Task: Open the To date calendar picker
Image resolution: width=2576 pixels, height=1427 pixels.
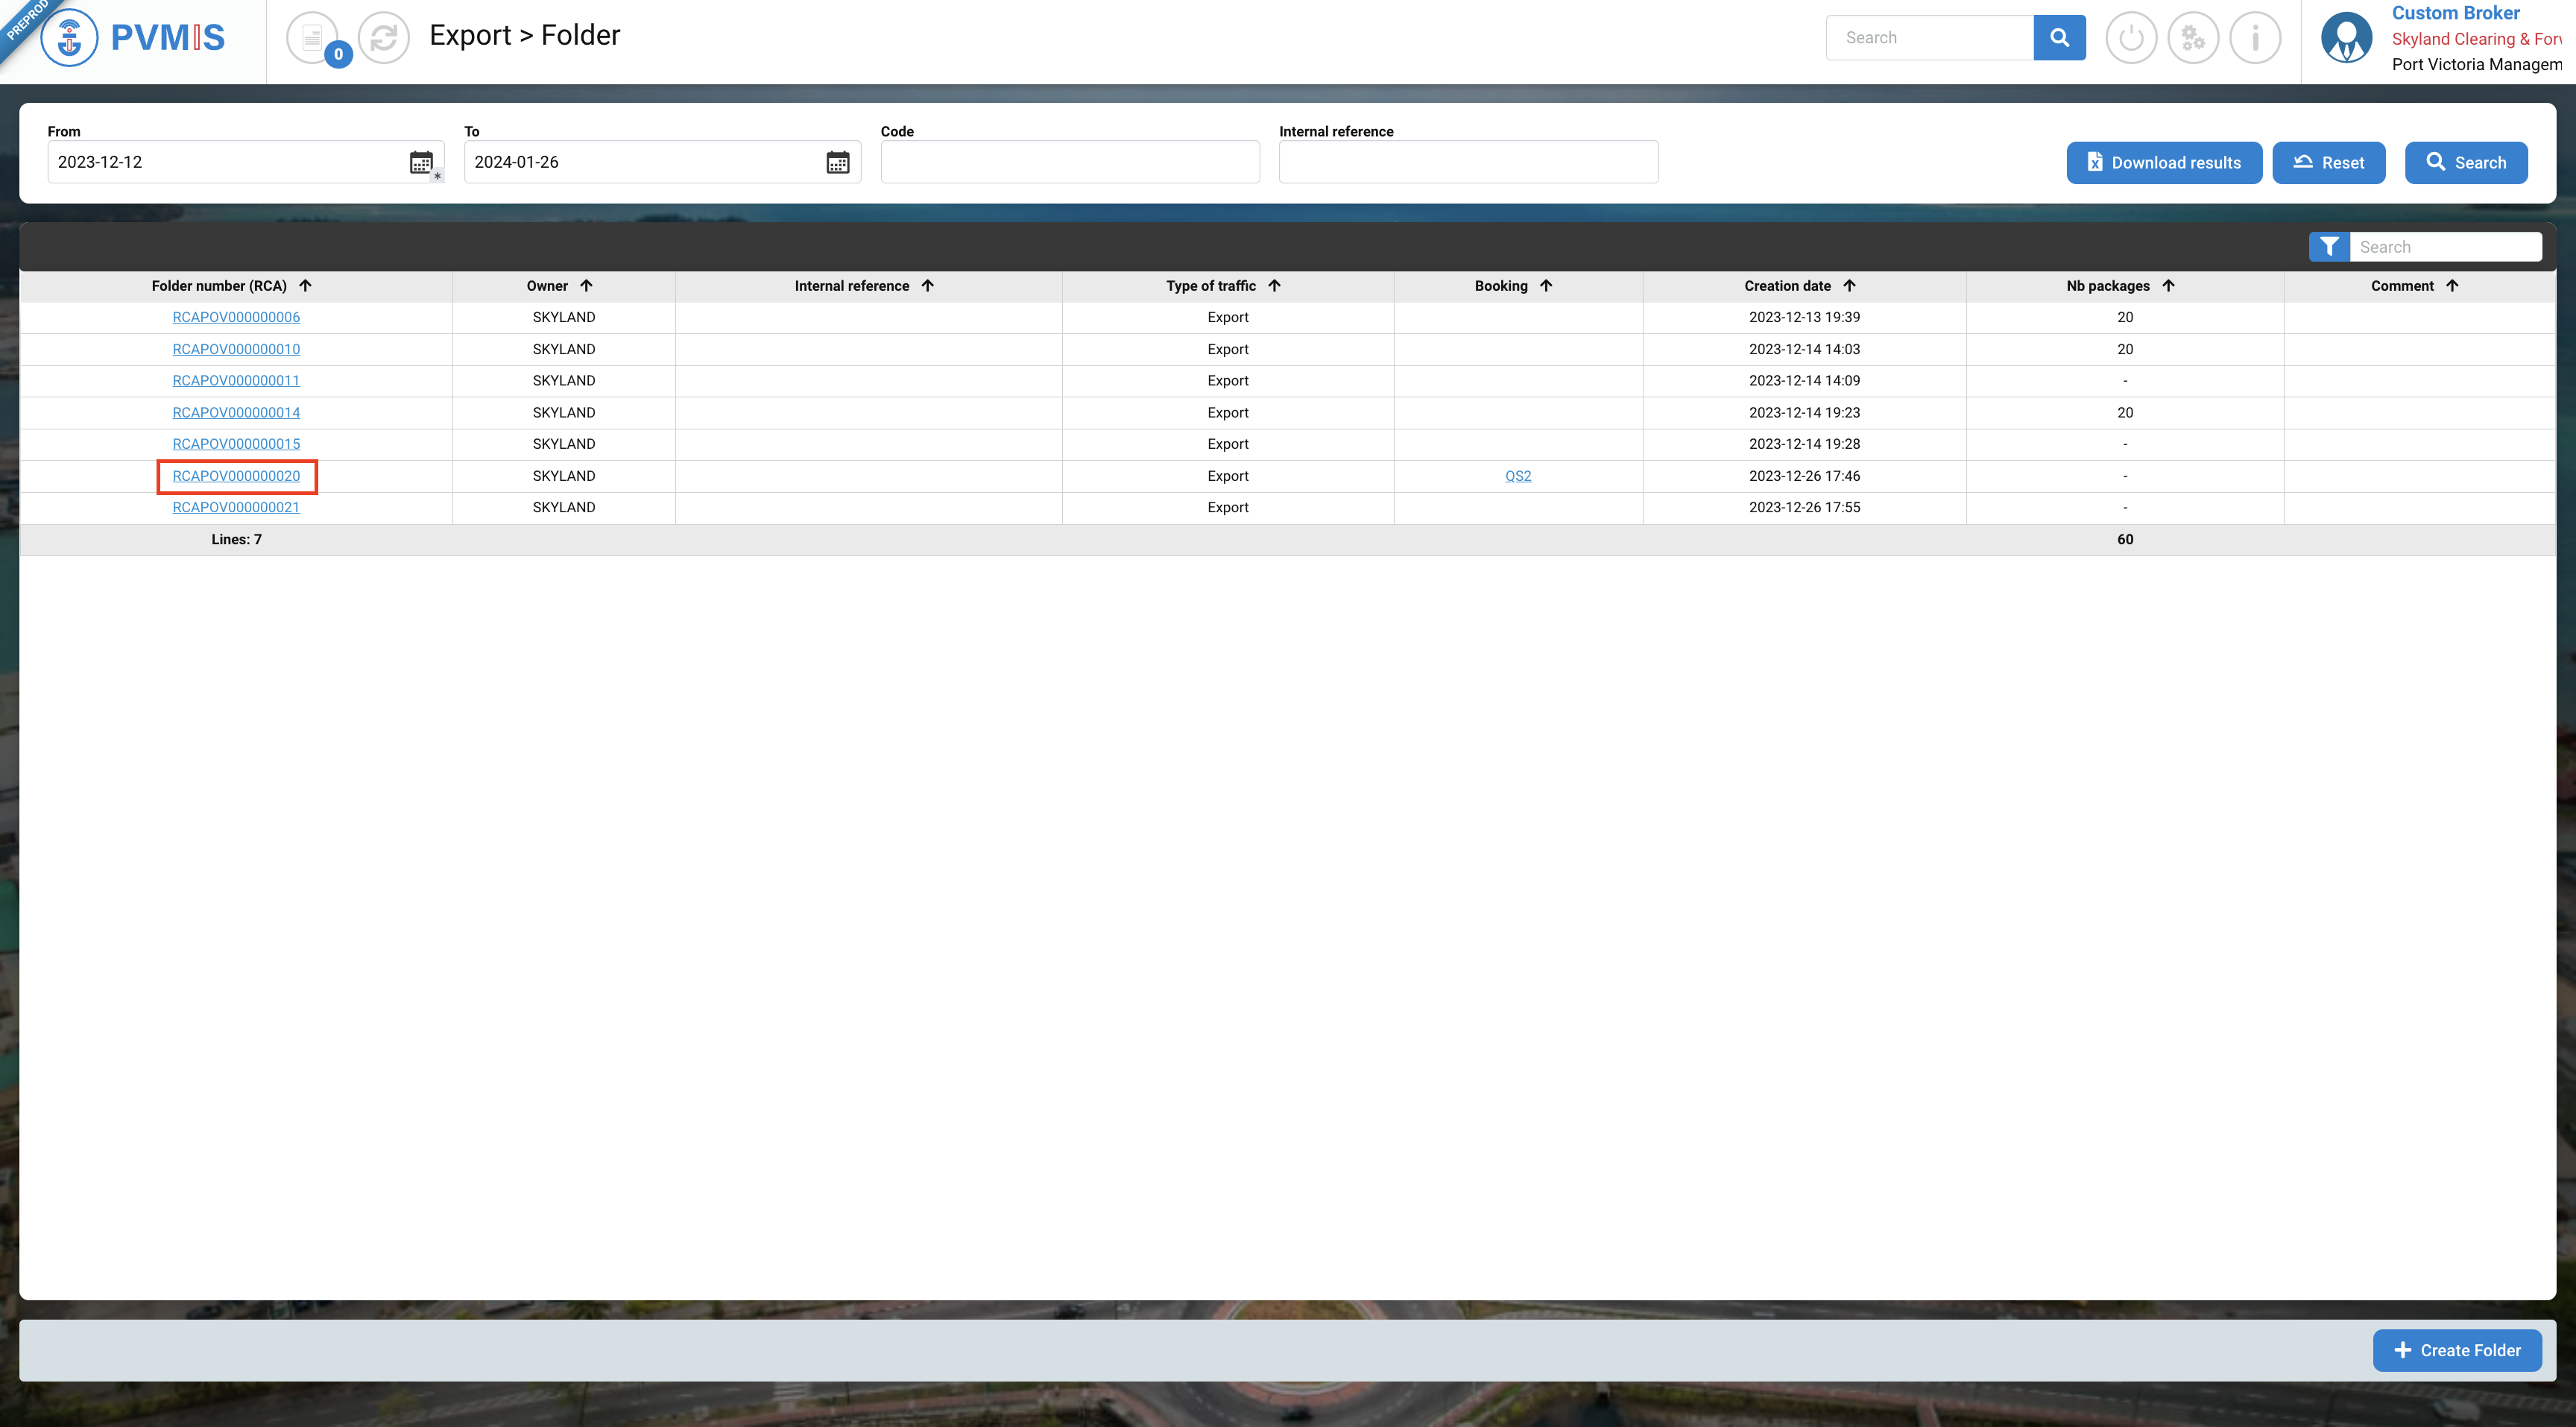Action: pos(837,162)
